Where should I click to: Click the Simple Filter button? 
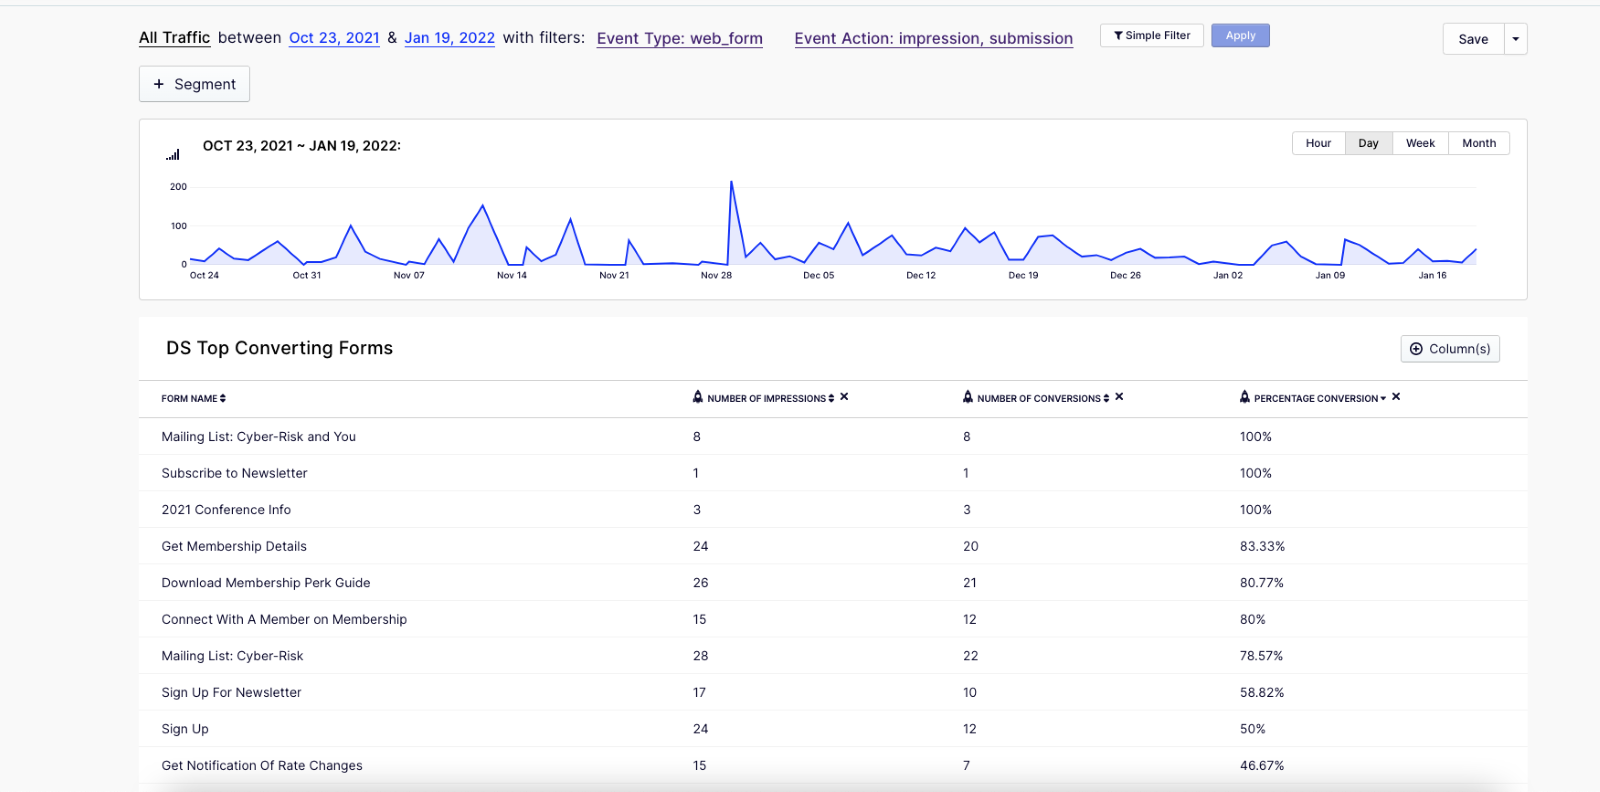click(x=1152, y=35)
